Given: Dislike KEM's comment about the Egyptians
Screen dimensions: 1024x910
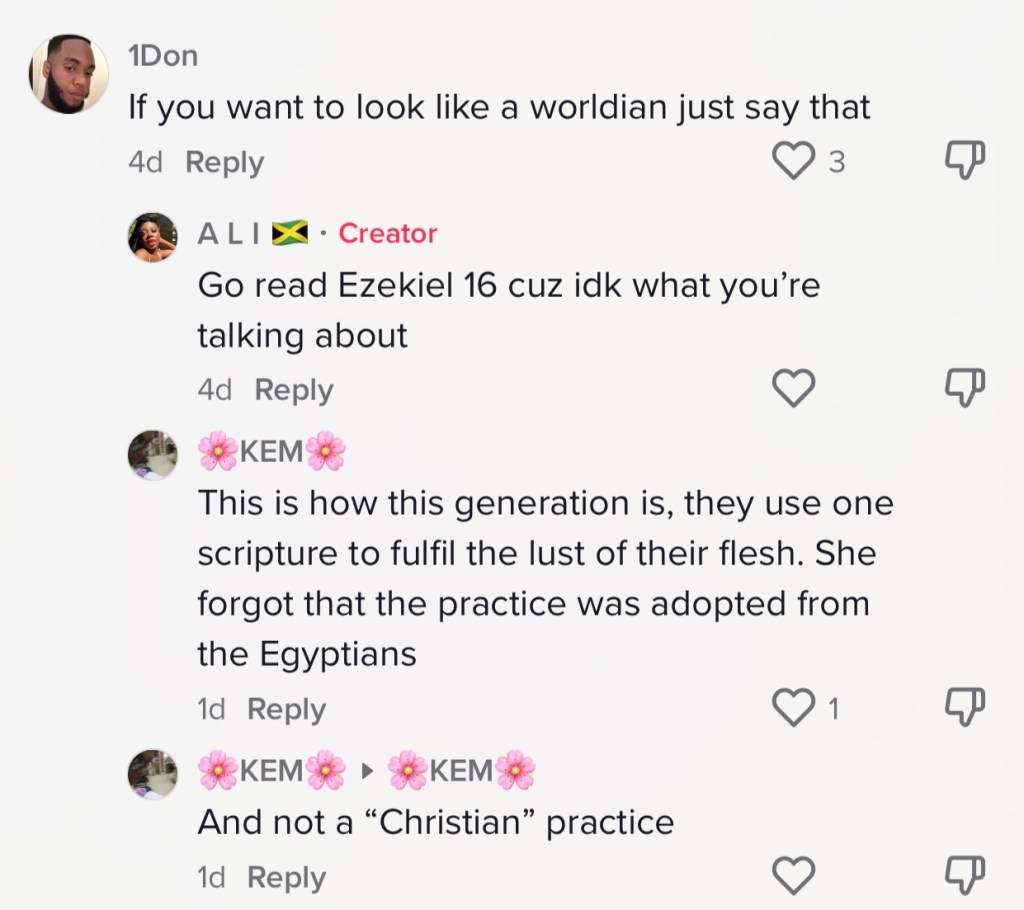Looking at the screenshot, I should pos(965,706).
